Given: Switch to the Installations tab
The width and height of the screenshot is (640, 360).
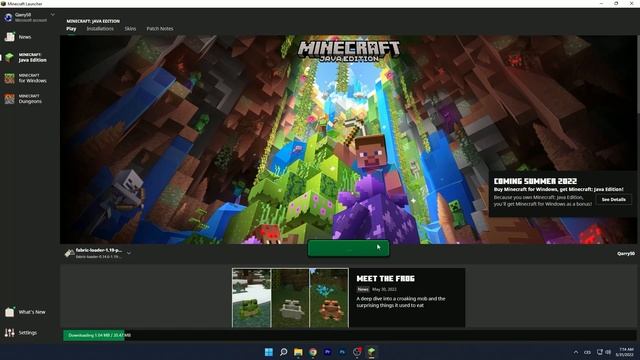Looking at the screenshot, I should pos(100,29).
